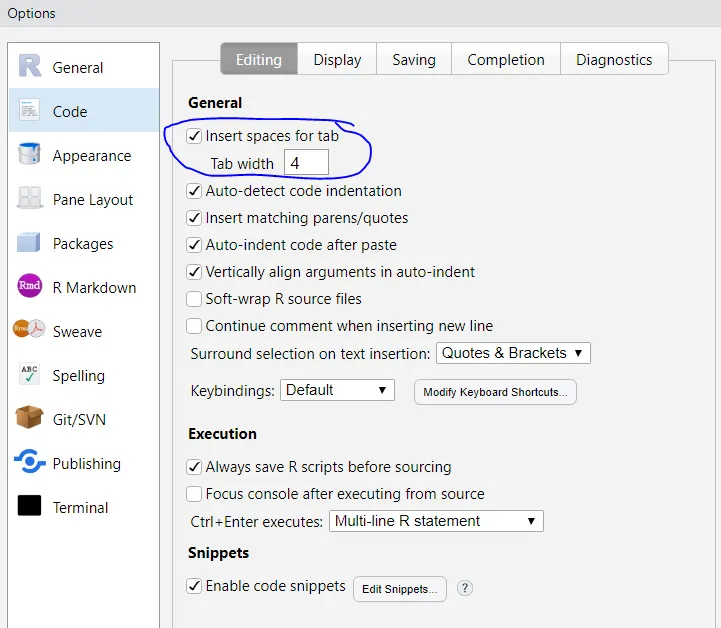The image size is (721, 628).
Task: Open the Publishing section icon
Action: [x=30, y=463]
